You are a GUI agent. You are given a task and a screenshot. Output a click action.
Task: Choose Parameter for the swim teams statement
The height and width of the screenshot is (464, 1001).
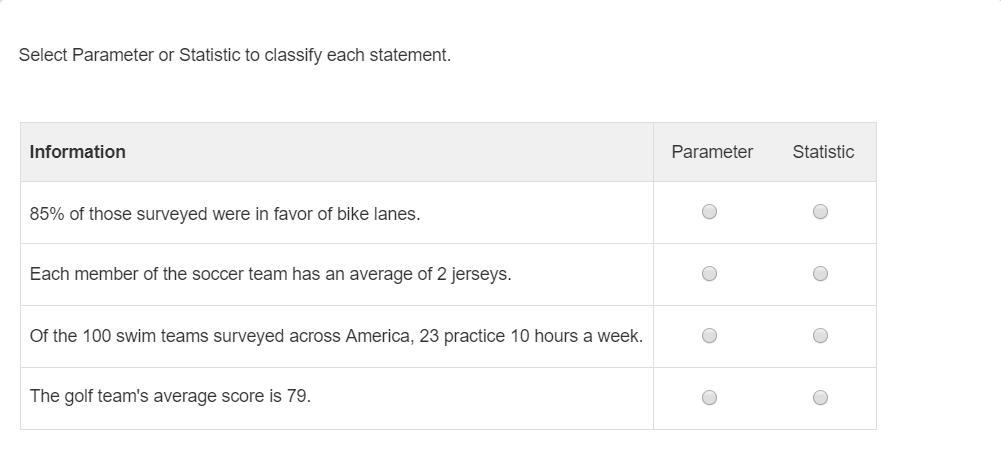tap(709, 336)
